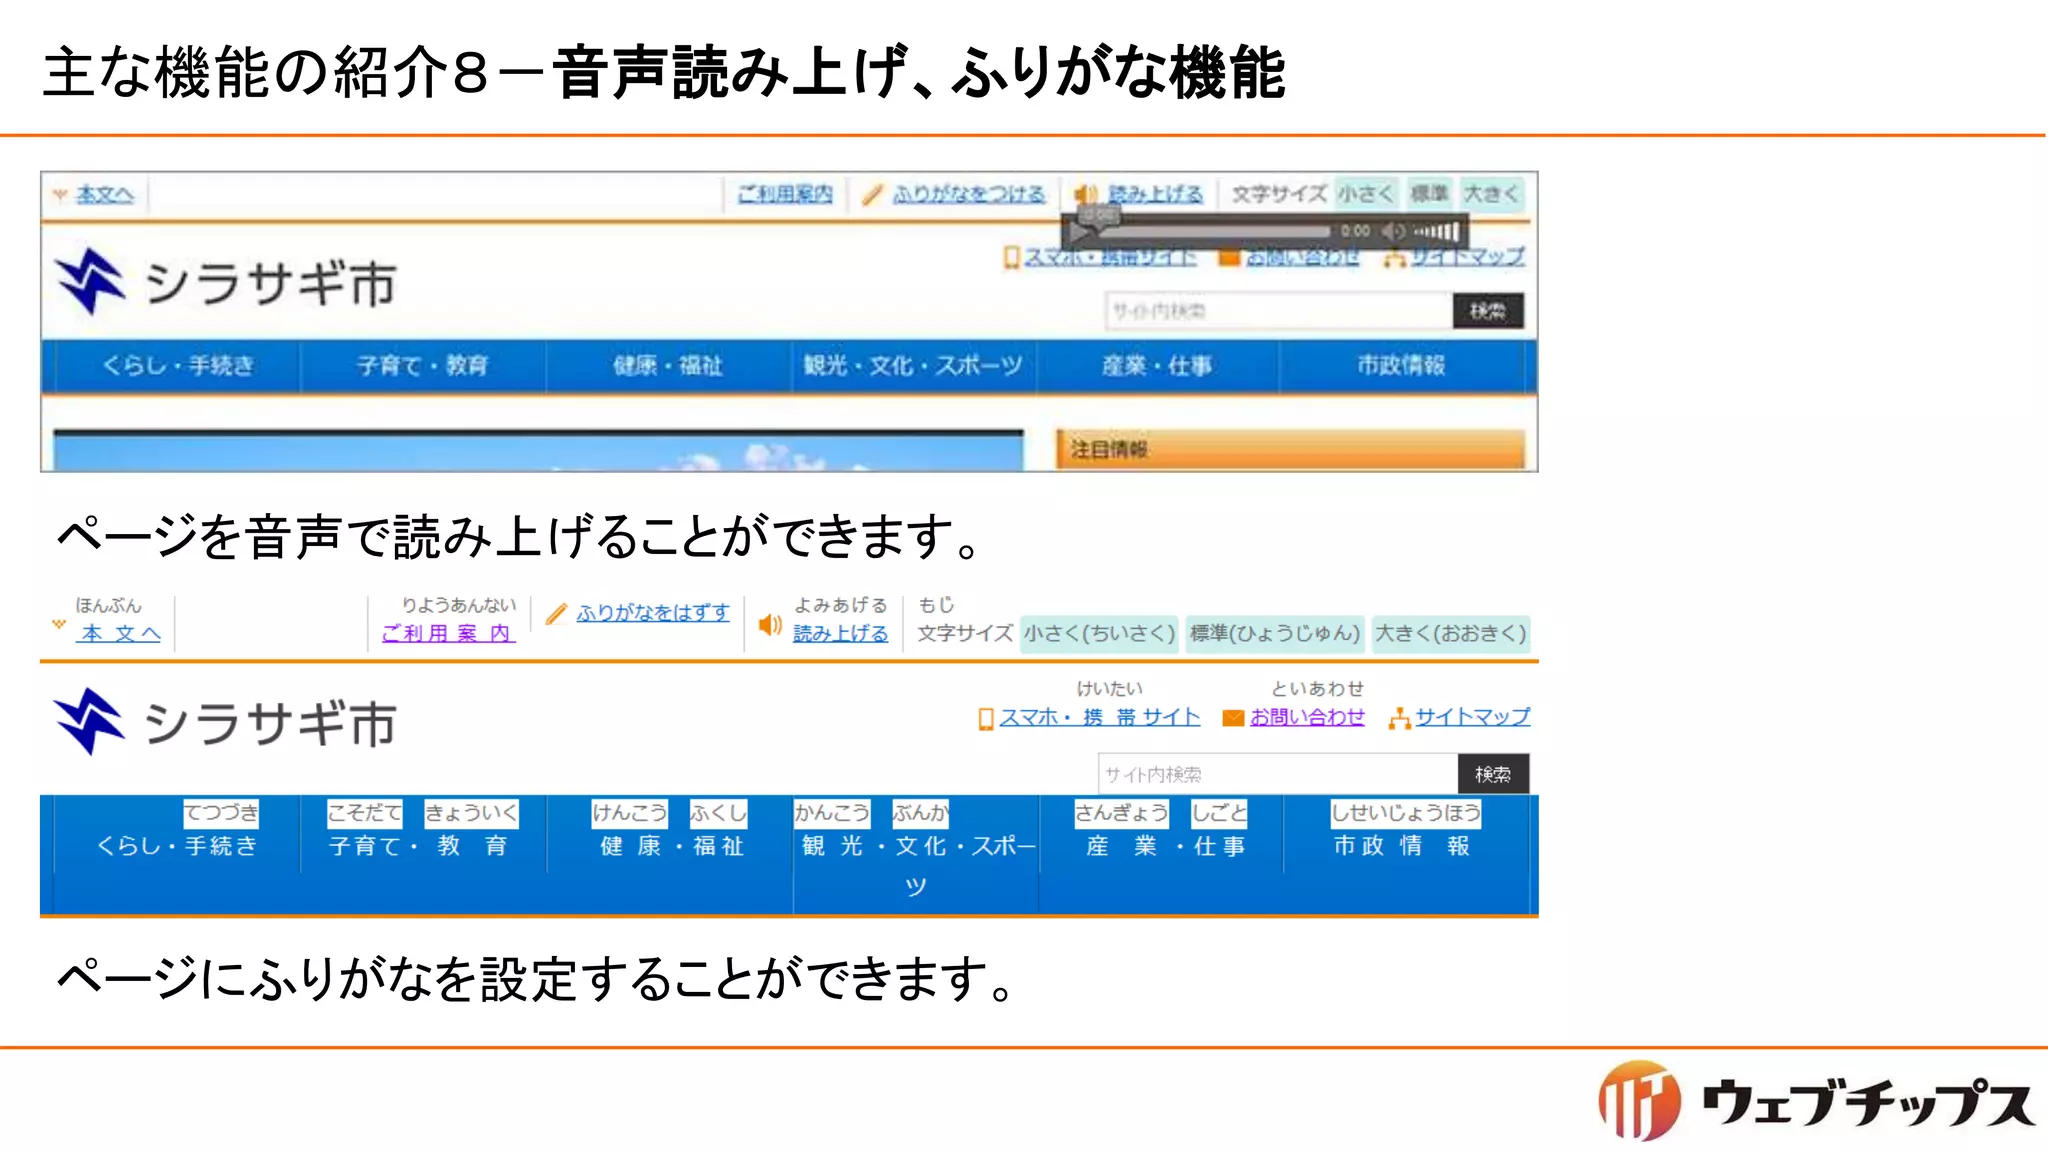Open 健康・福祉 in upper menu

point(667,366)
